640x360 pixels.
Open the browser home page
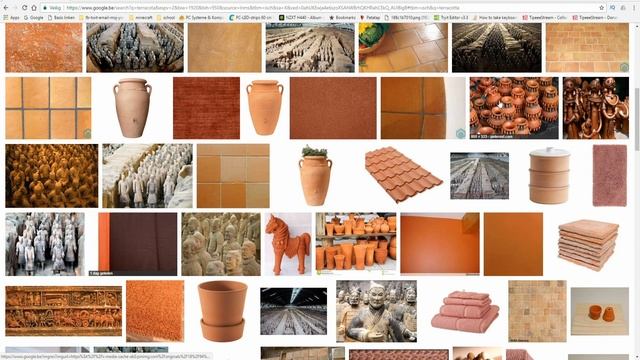point(34,8)
